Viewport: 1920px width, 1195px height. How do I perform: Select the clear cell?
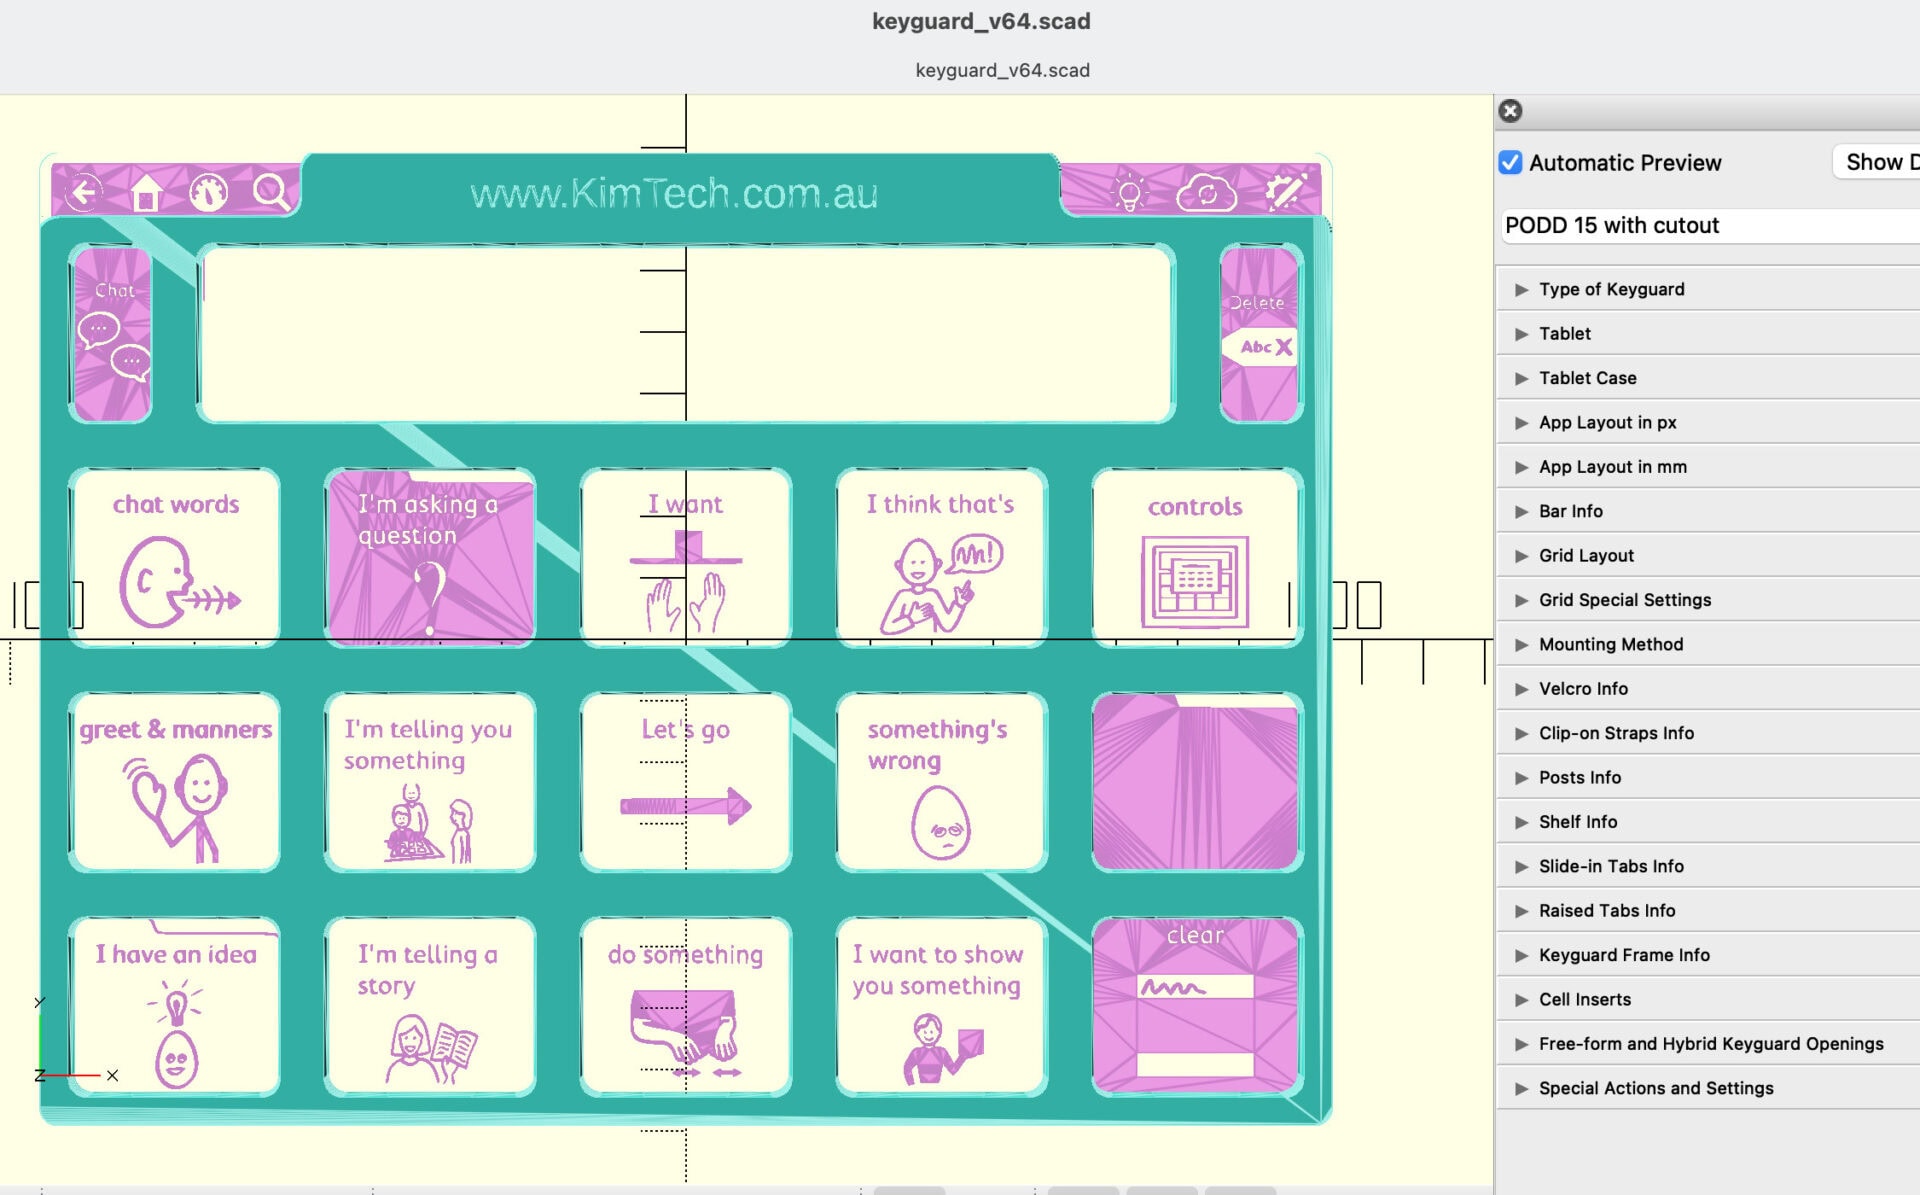point(1197,1006)
